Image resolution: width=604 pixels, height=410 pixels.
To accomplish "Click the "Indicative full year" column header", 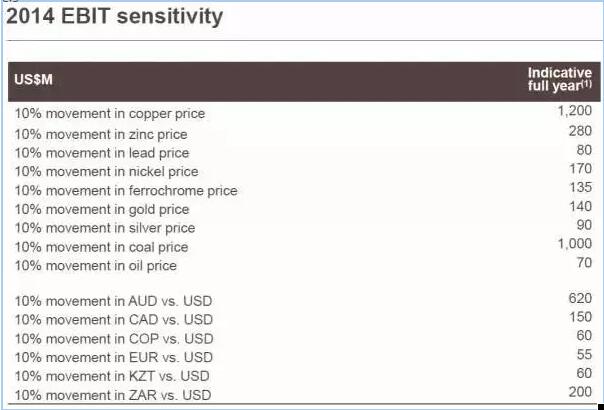I will [x=559, y=80].
